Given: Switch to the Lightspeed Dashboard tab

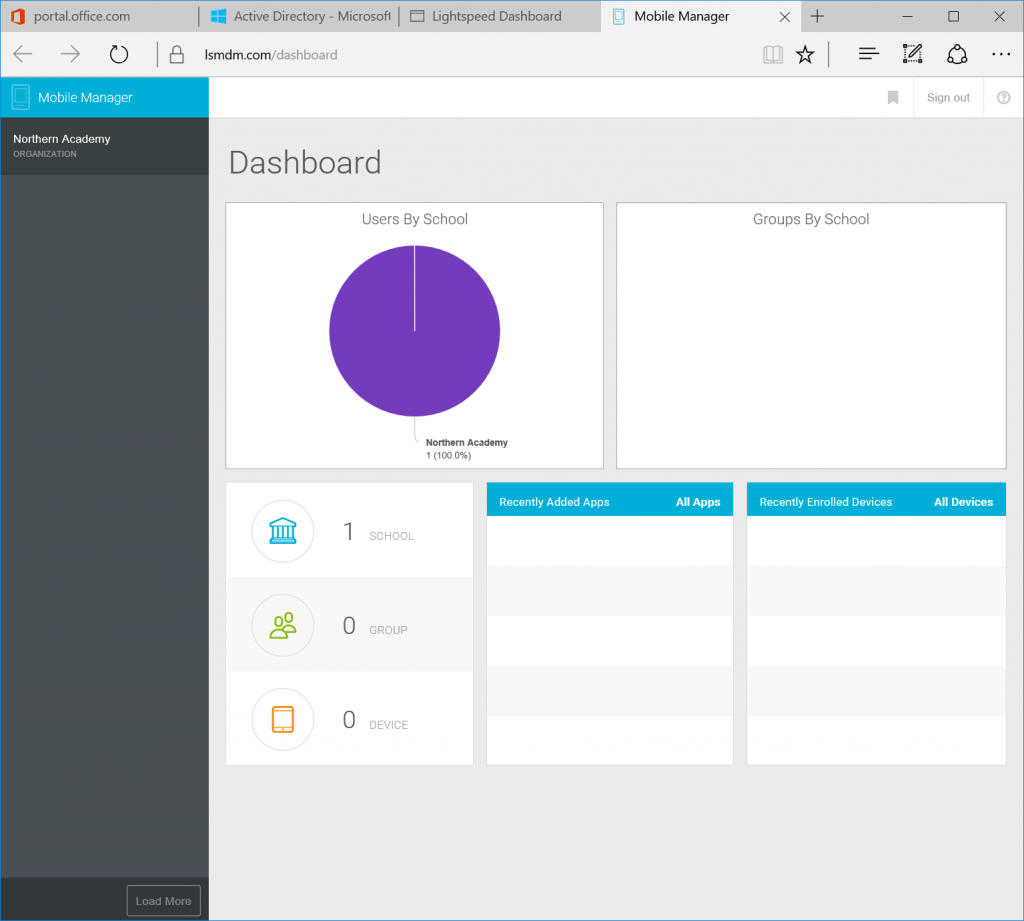Looking at the screenshot, I should click(x=500, y=16).
